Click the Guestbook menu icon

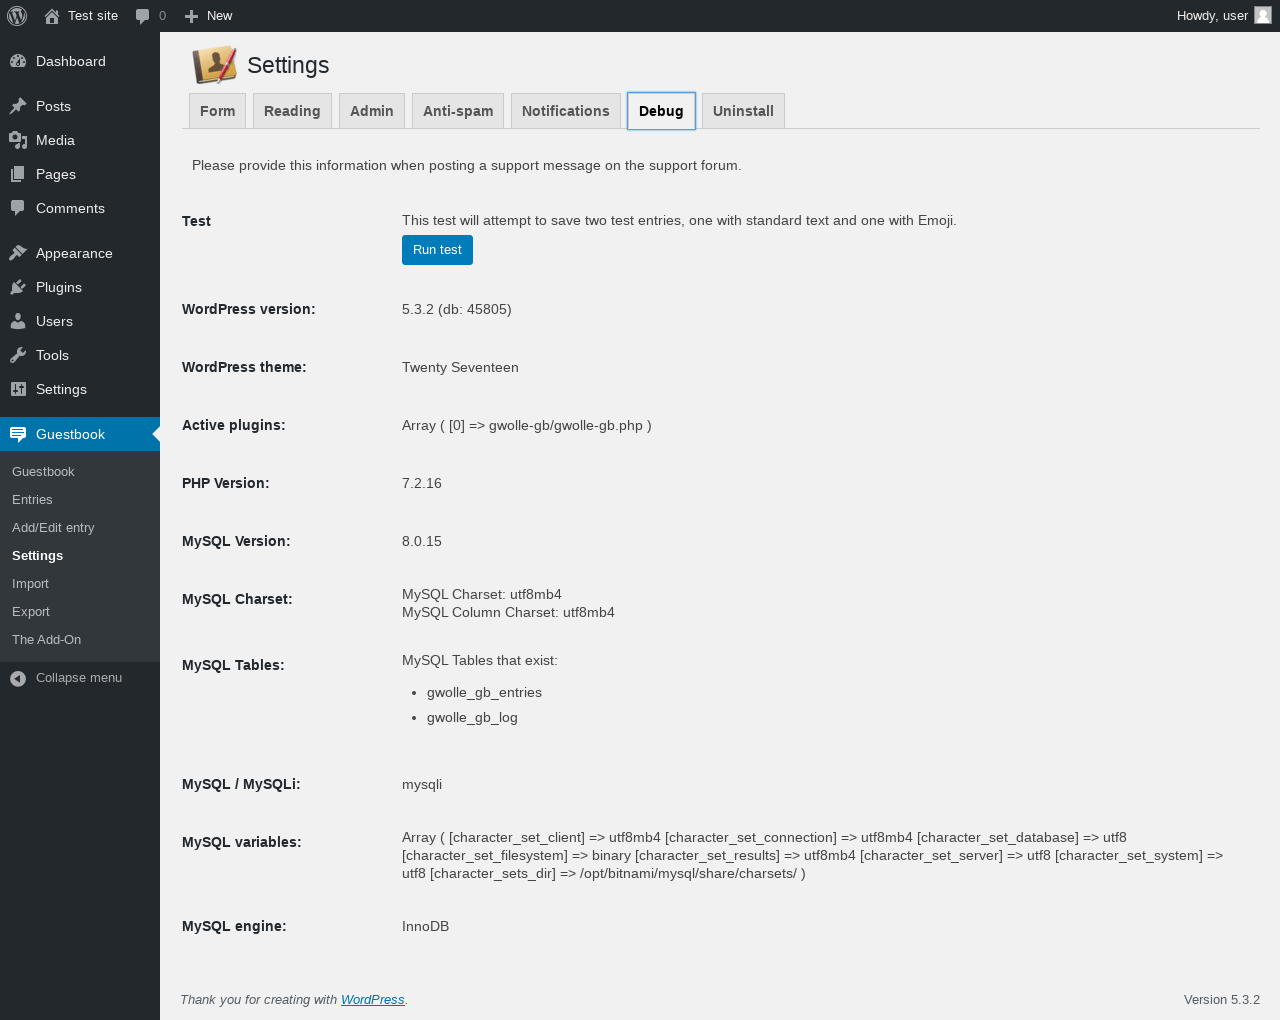click(x=18, y=434)
